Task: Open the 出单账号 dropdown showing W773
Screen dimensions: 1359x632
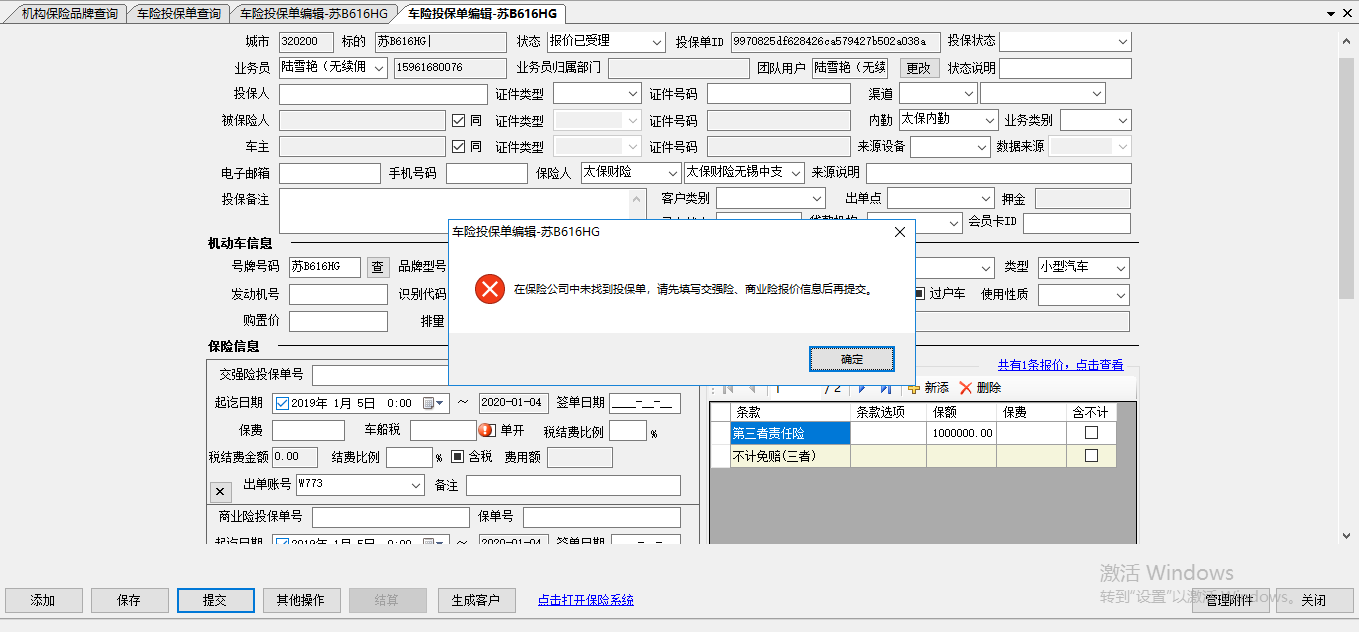Action: [416, 485]
